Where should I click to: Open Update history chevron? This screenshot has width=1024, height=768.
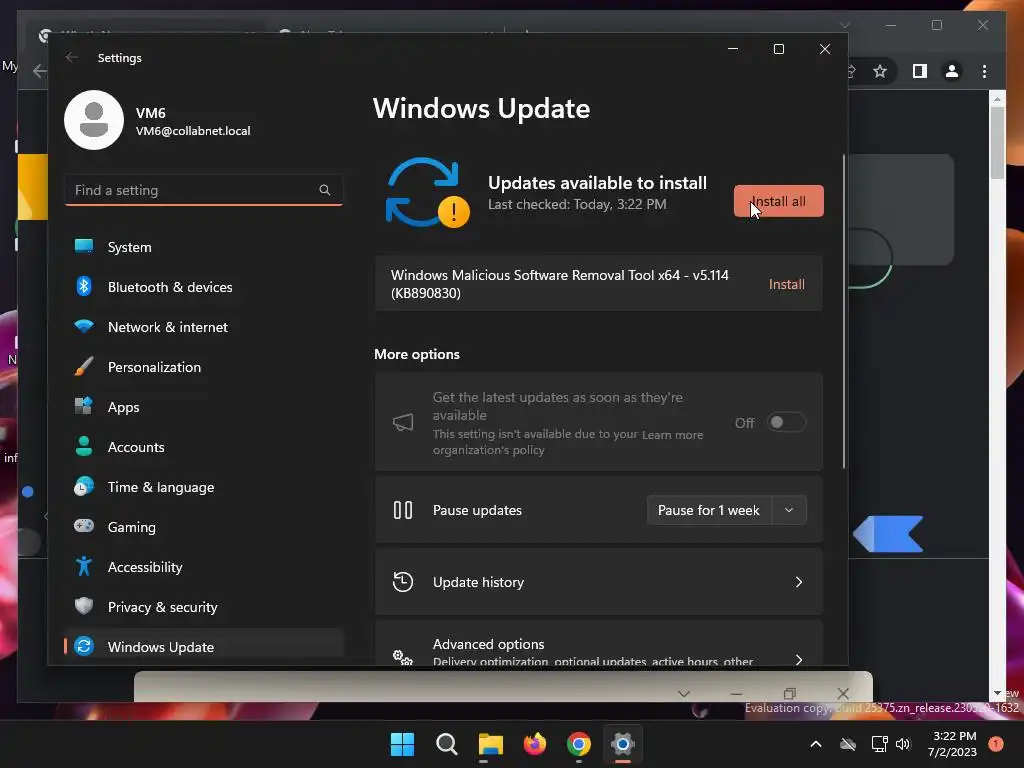pos(799,582)
